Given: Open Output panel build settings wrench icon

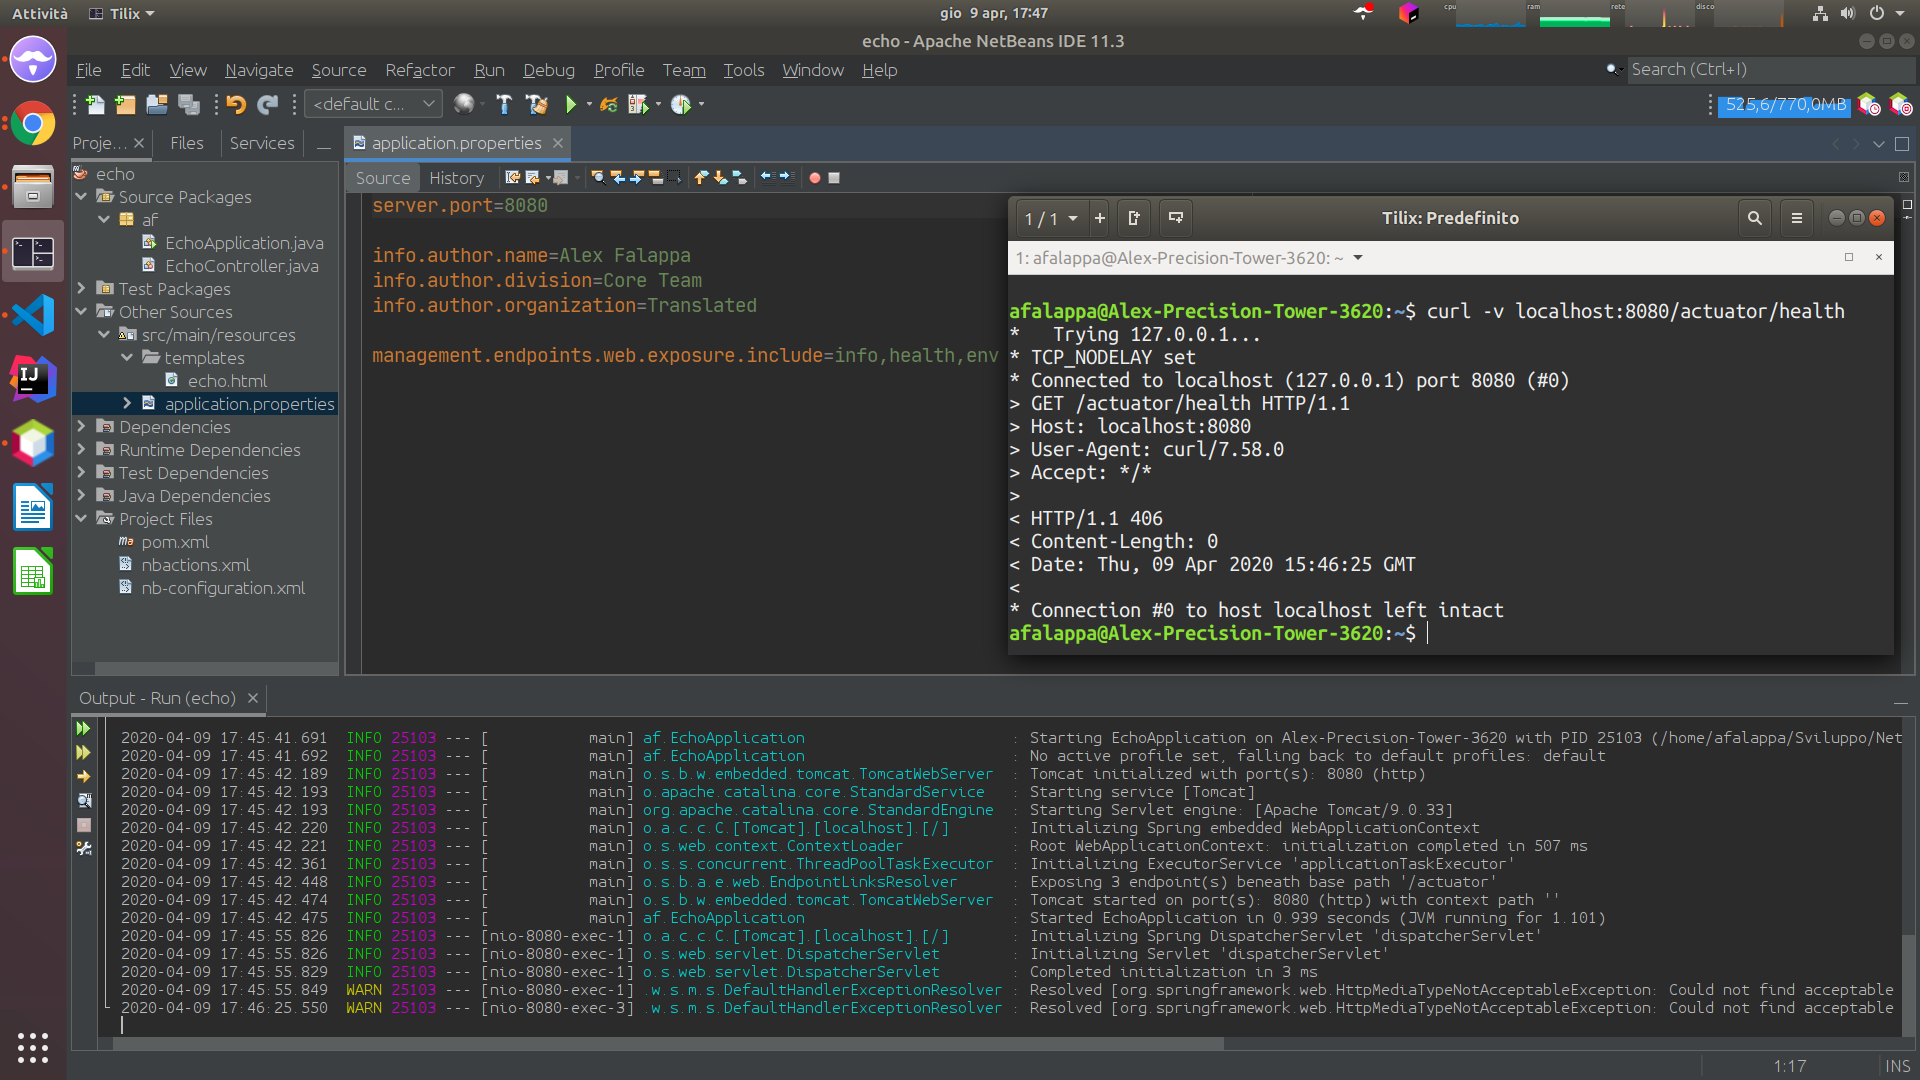Looking at the screenshot, I should click(84, 848).
